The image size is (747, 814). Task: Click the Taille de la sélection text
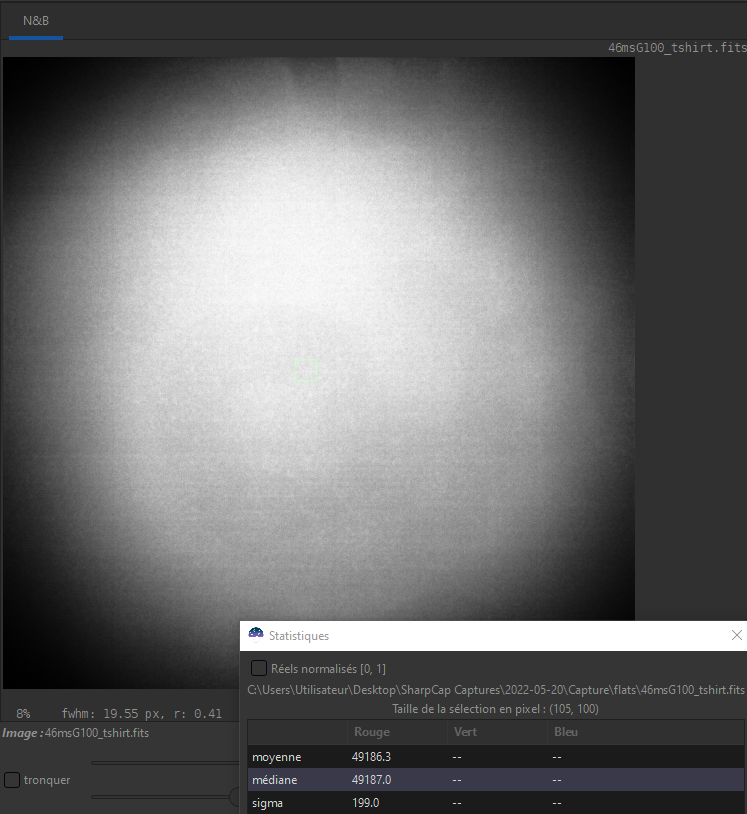(495, 709)
